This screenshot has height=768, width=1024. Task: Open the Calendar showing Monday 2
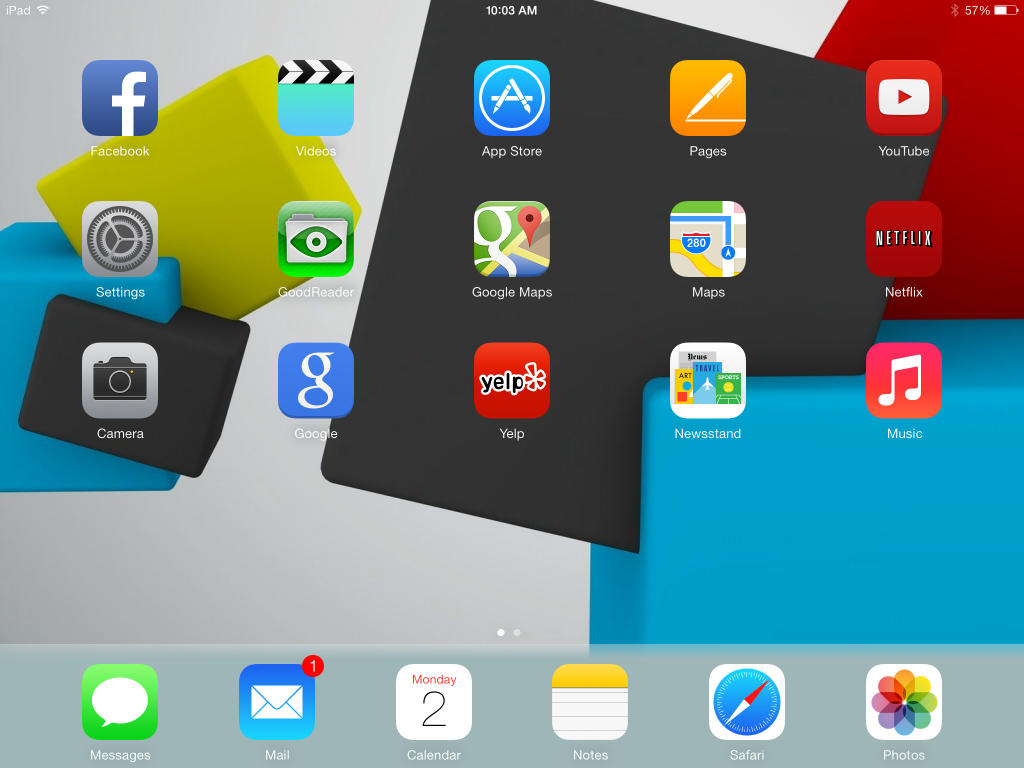[434, 702]
